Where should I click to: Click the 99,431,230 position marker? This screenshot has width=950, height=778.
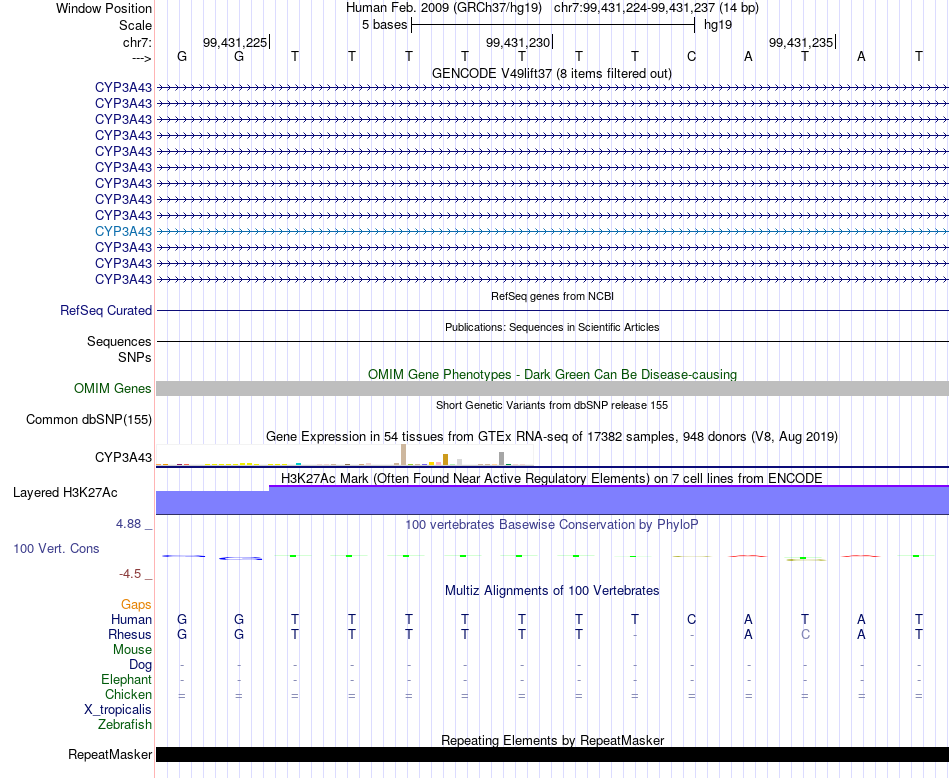point(518,42)
